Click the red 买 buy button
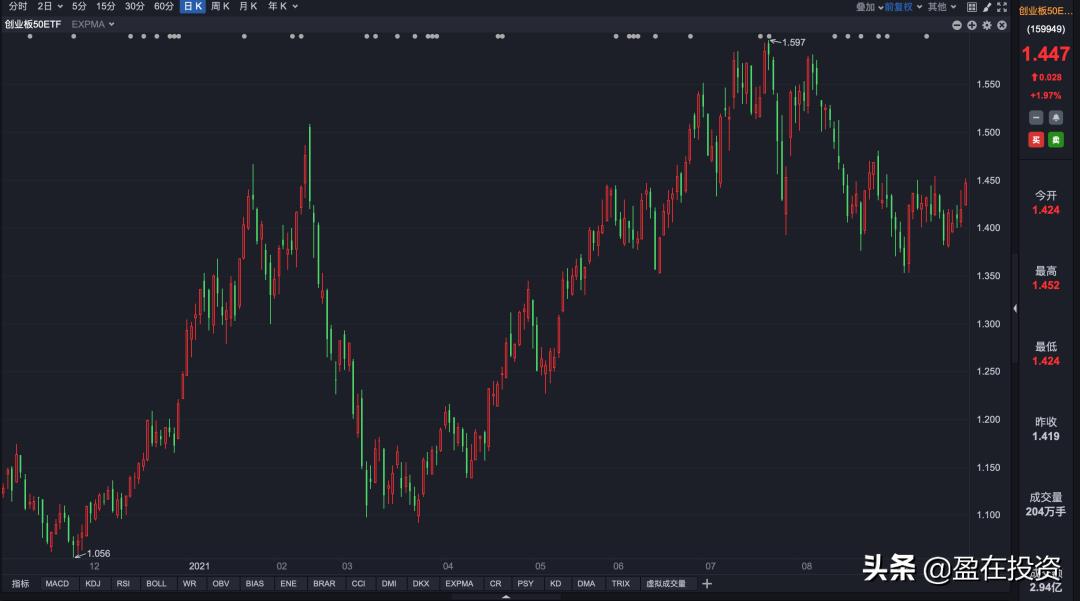This screenshot has height=601, width=1080. pos(1036,140)
